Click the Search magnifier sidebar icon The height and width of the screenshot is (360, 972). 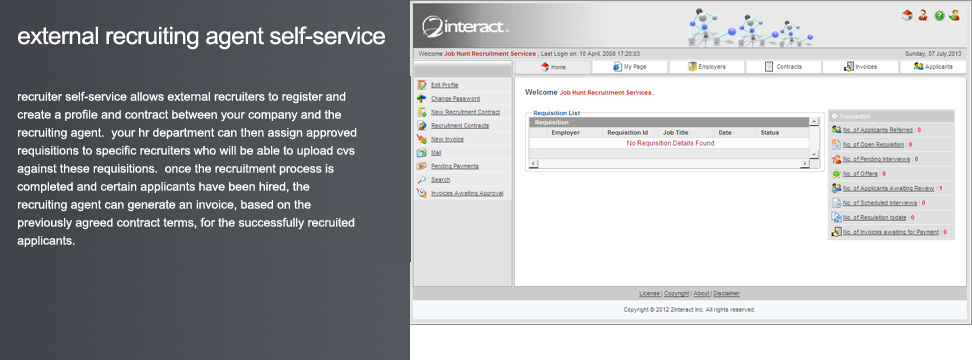(422, 180)
